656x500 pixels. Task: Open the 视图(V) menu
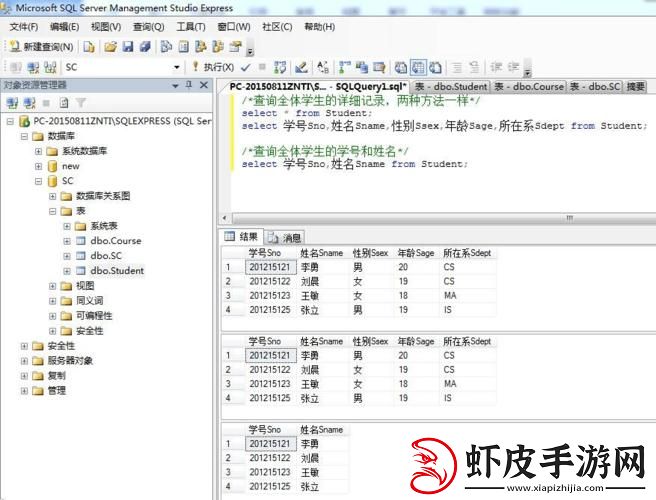click(x=106, y=27)
